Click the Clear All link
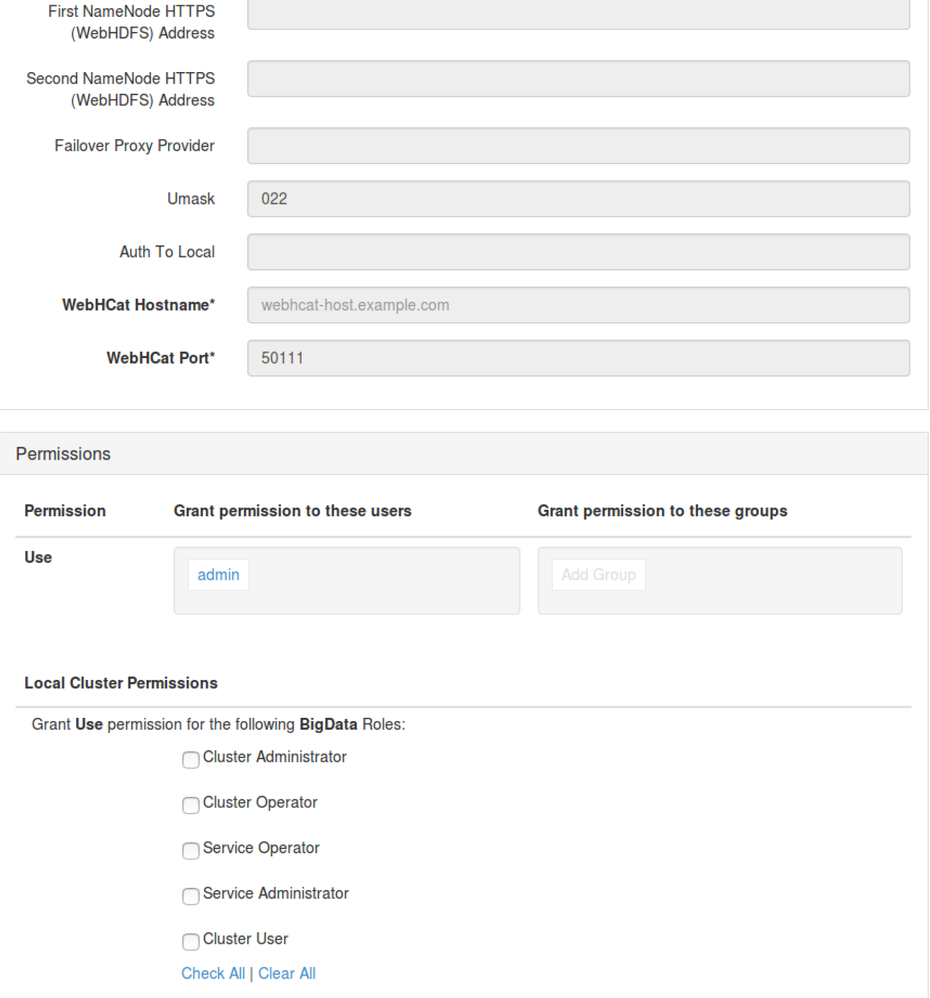The image size is (930, 998). (x=287, y=973)
